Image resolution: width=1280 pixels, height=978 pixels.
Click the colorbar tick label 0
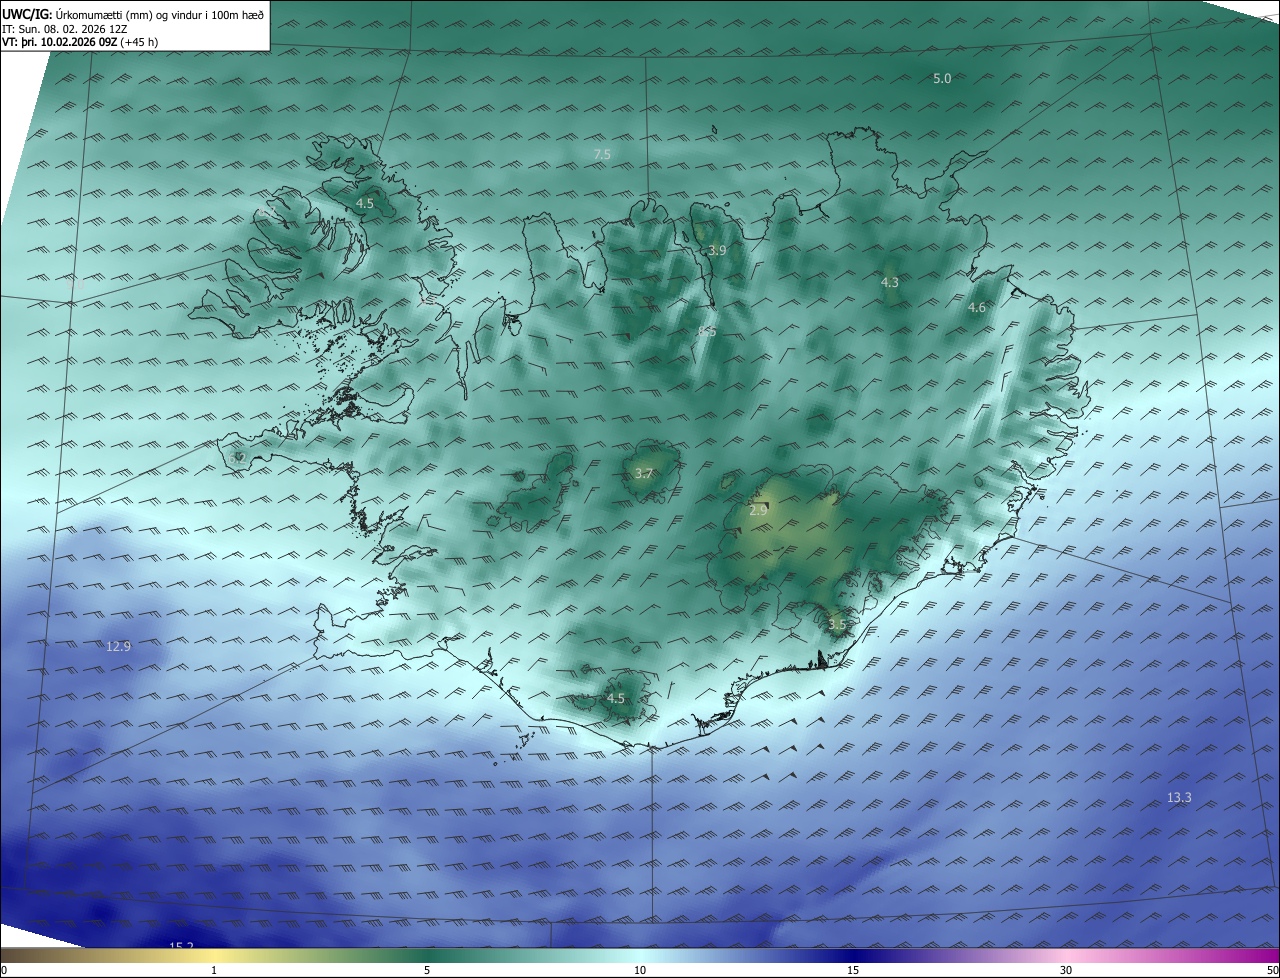pos(3,970)
